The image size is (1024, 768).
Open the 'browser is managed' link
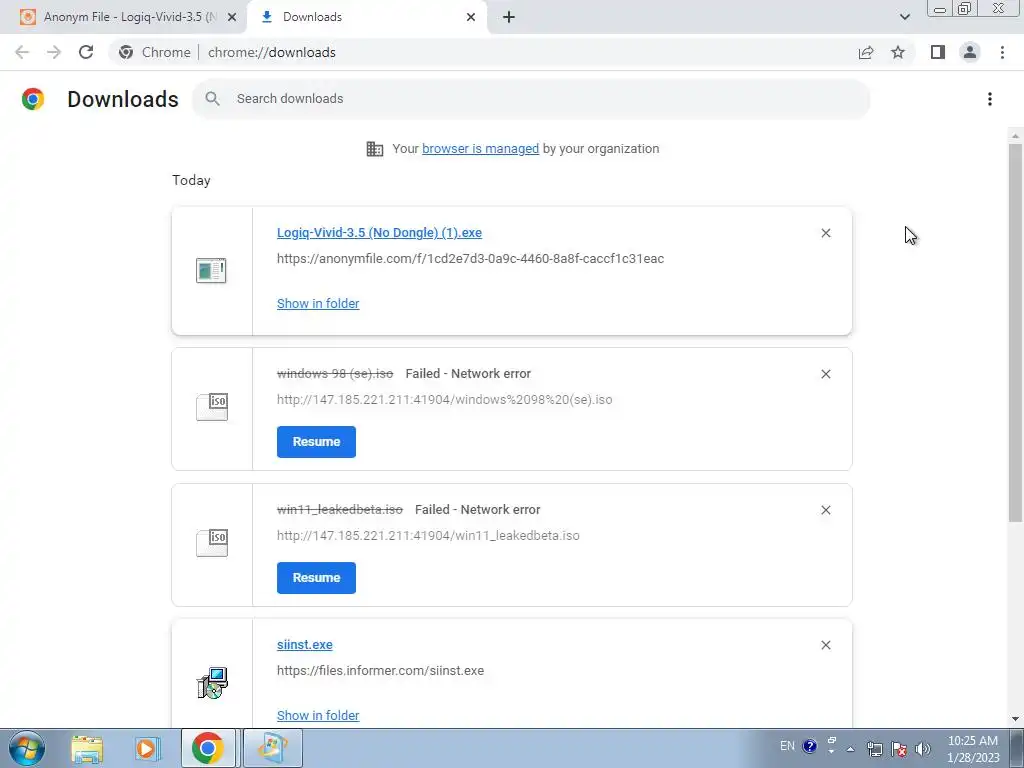[x=481, y=149]
